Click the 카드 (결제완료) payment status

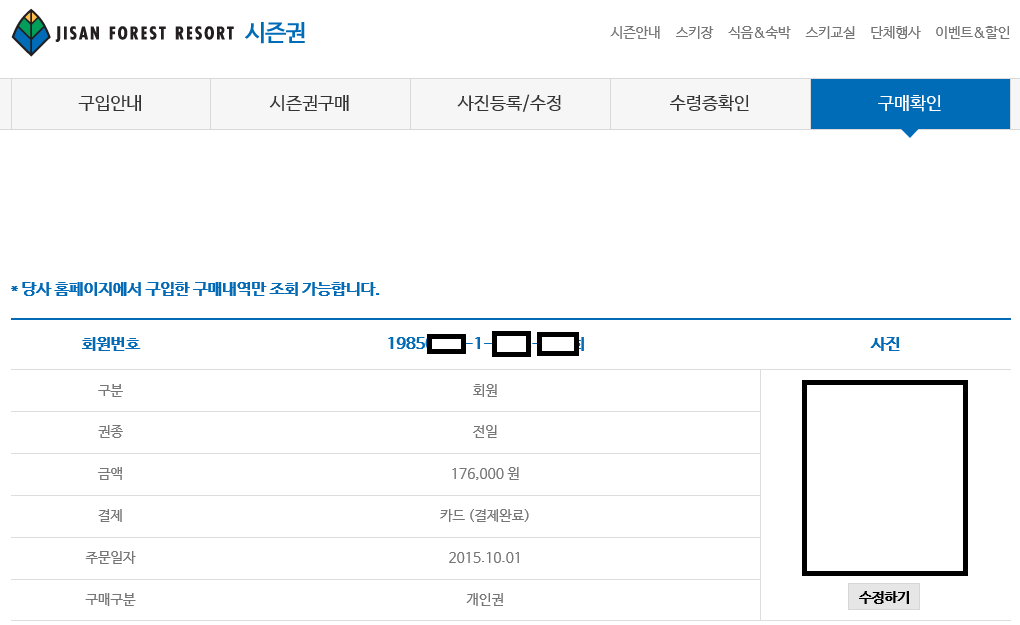(485, 516)
